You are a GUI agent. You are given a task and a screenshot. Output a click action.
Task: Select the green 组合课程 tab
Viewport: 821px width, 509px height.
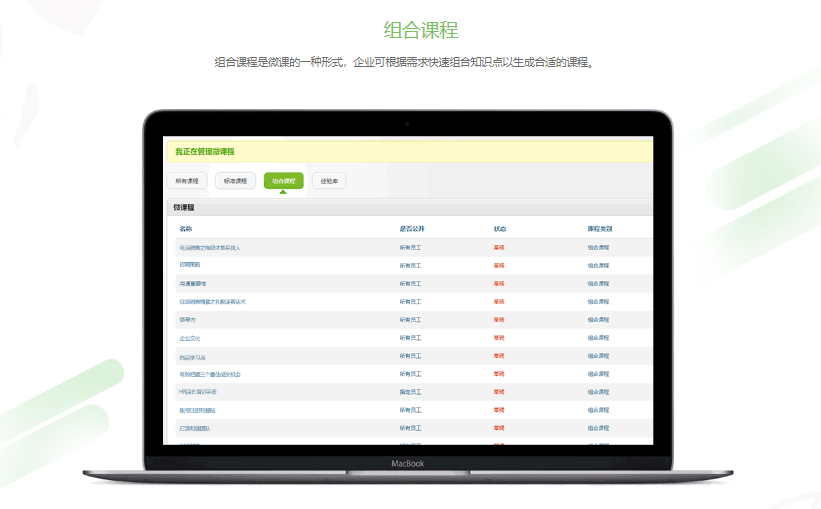click(283, 181)
